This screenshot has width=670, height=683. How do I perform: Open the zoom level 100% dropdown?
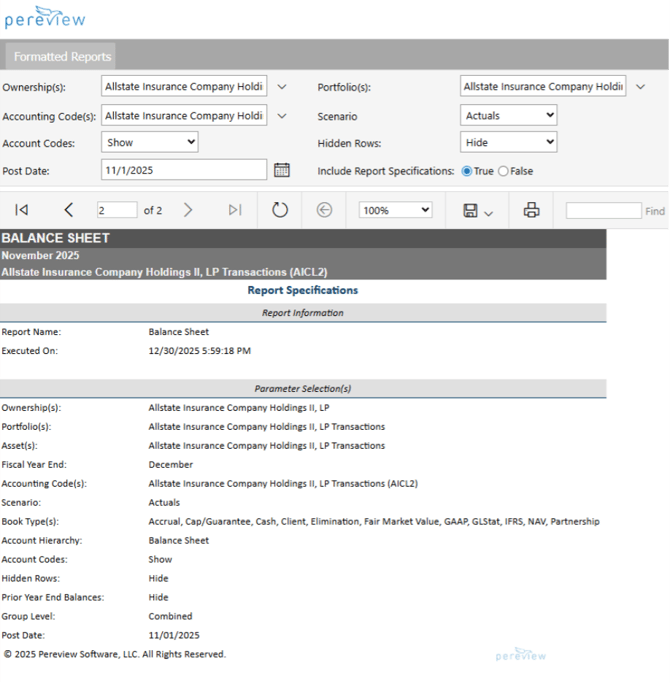point(395,211)
